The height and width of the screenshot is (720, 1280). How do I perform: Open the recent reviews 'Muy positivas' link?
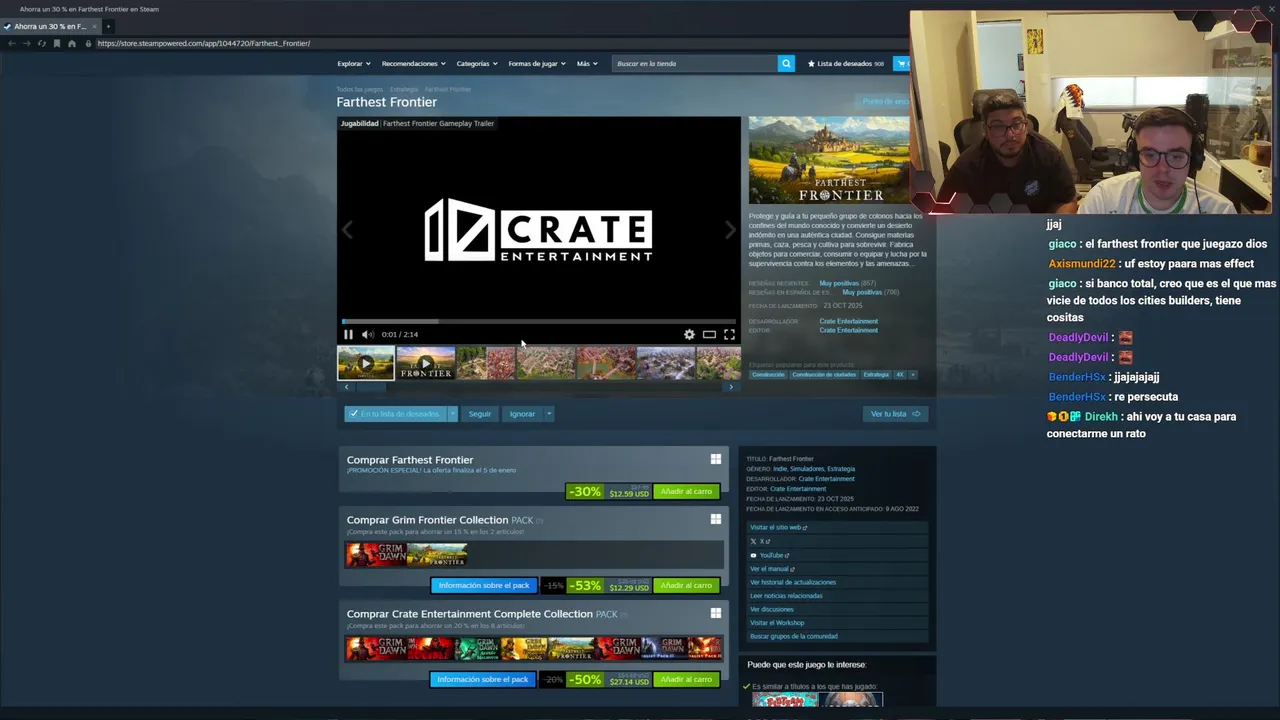coord(839,283)
